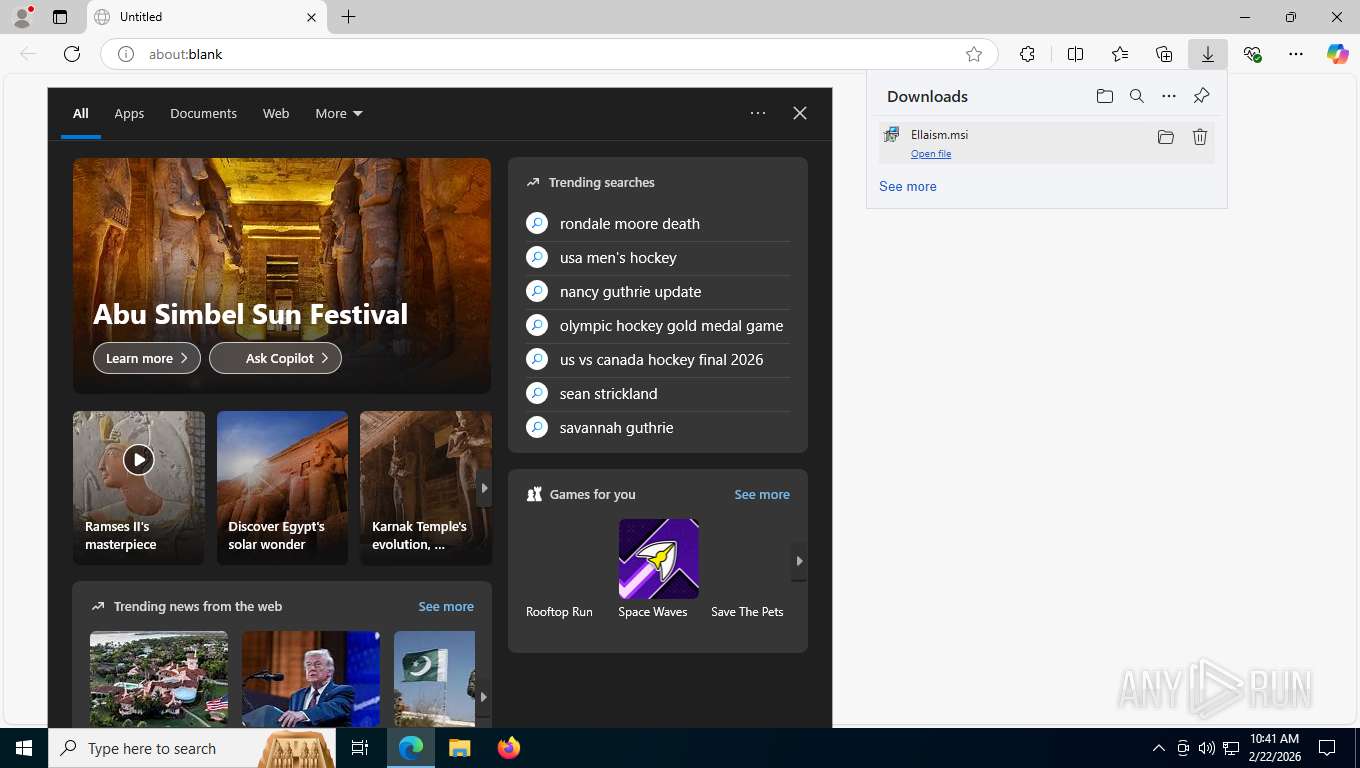Search sean strickland
1360x768 pixels.
click(x=658, y=394)
